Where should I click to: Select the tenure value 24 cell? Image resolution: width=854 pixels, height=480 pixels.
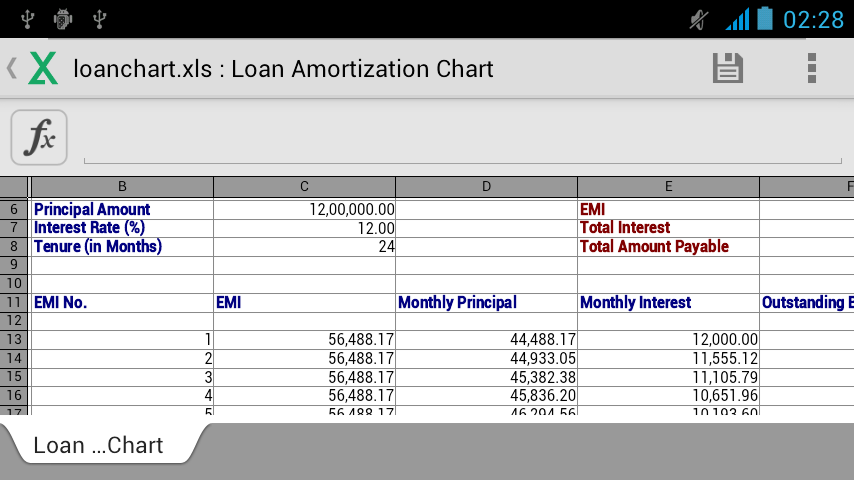304,246
